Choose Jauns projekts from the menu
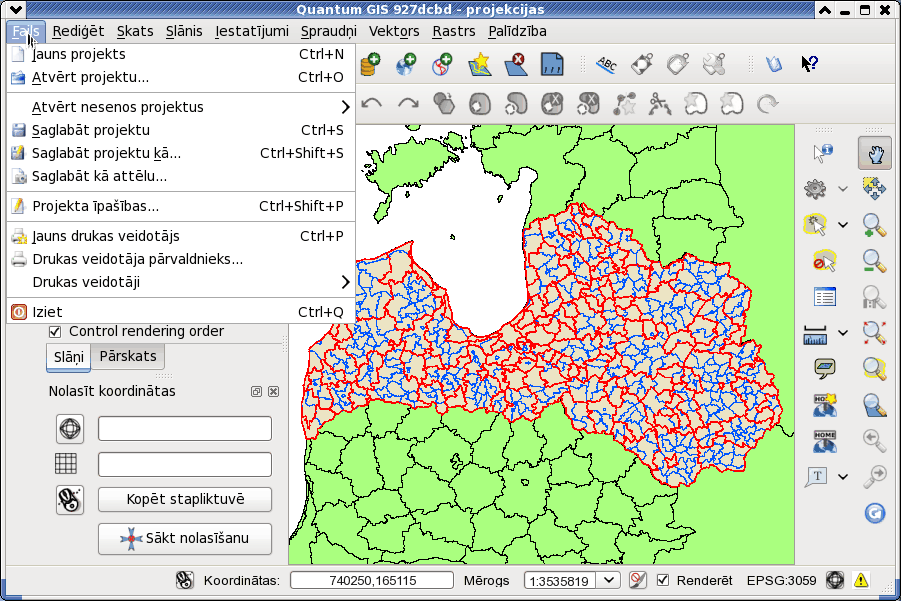This screenshot has height=601, width=901. point(181,54)
